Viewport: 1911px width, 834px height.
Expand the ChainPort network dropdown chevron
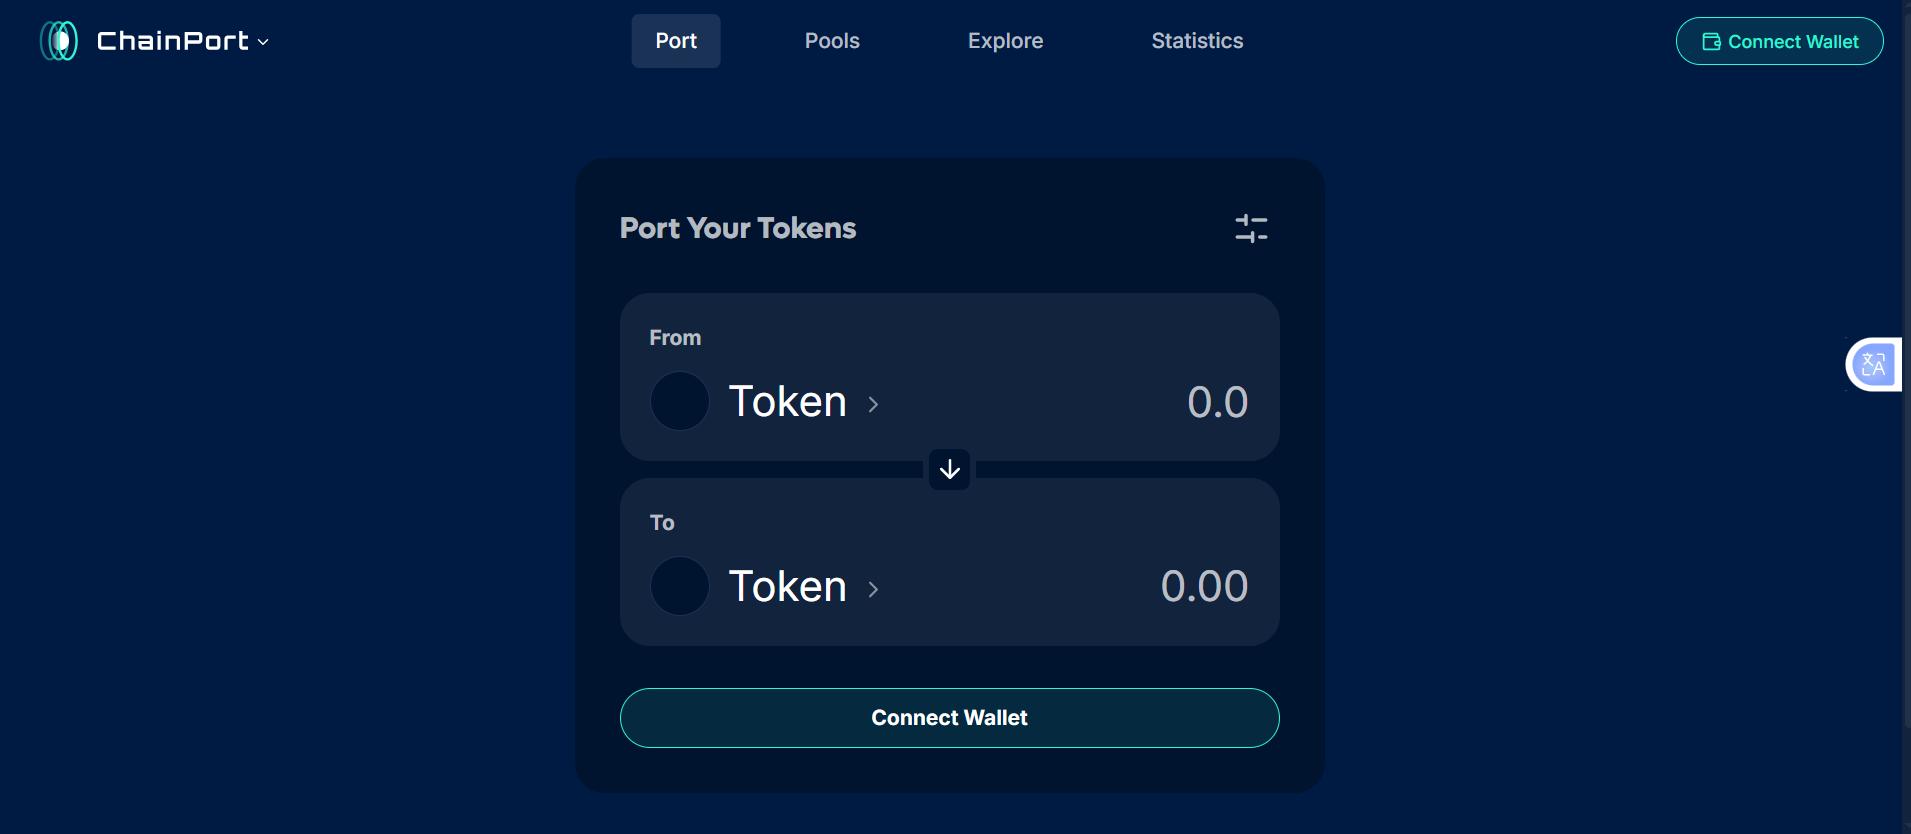(262, 42)
